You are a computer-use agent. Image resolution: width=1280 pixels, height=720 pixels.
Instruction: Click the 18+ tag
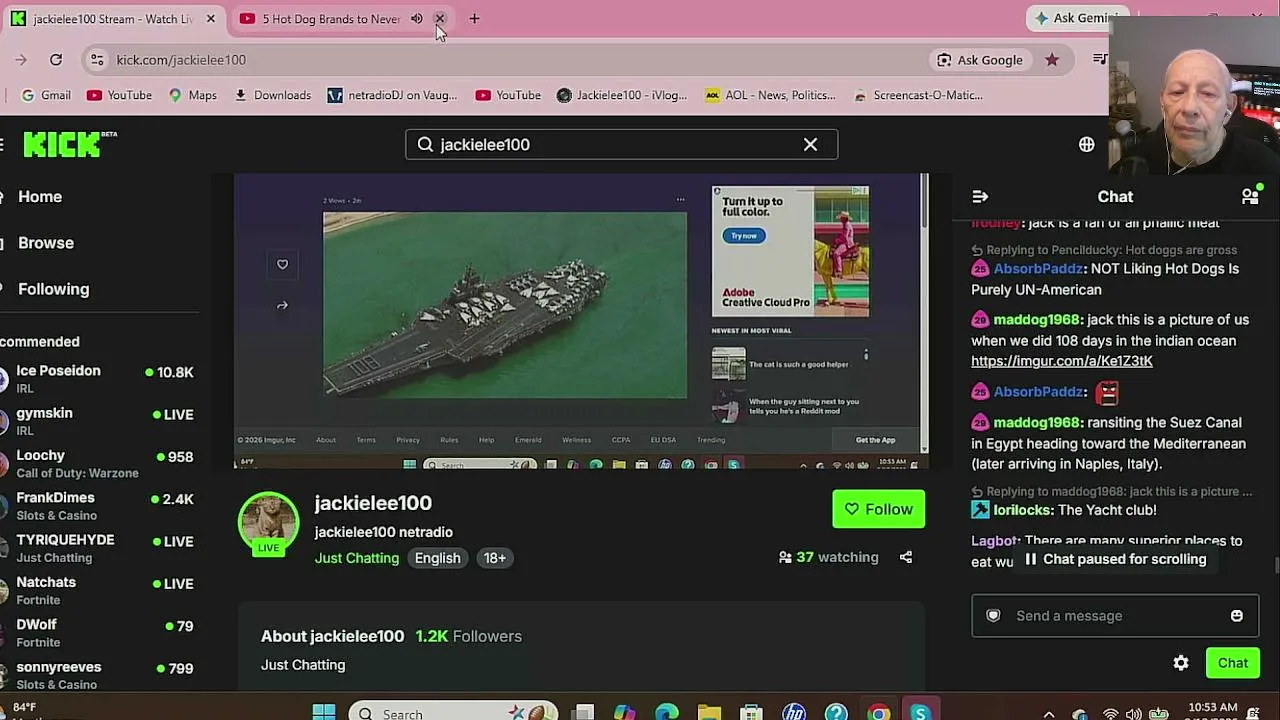495,558
